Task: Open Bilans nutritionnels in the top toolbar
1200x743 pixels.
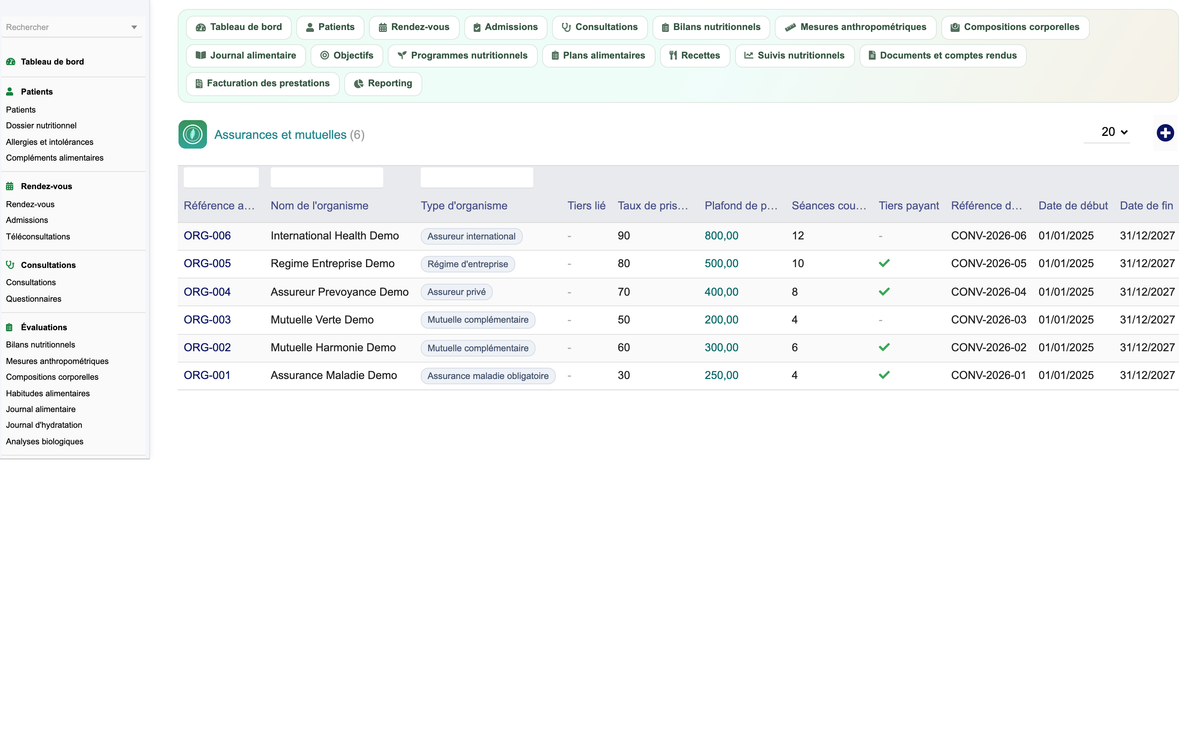Action: [711, 27]
